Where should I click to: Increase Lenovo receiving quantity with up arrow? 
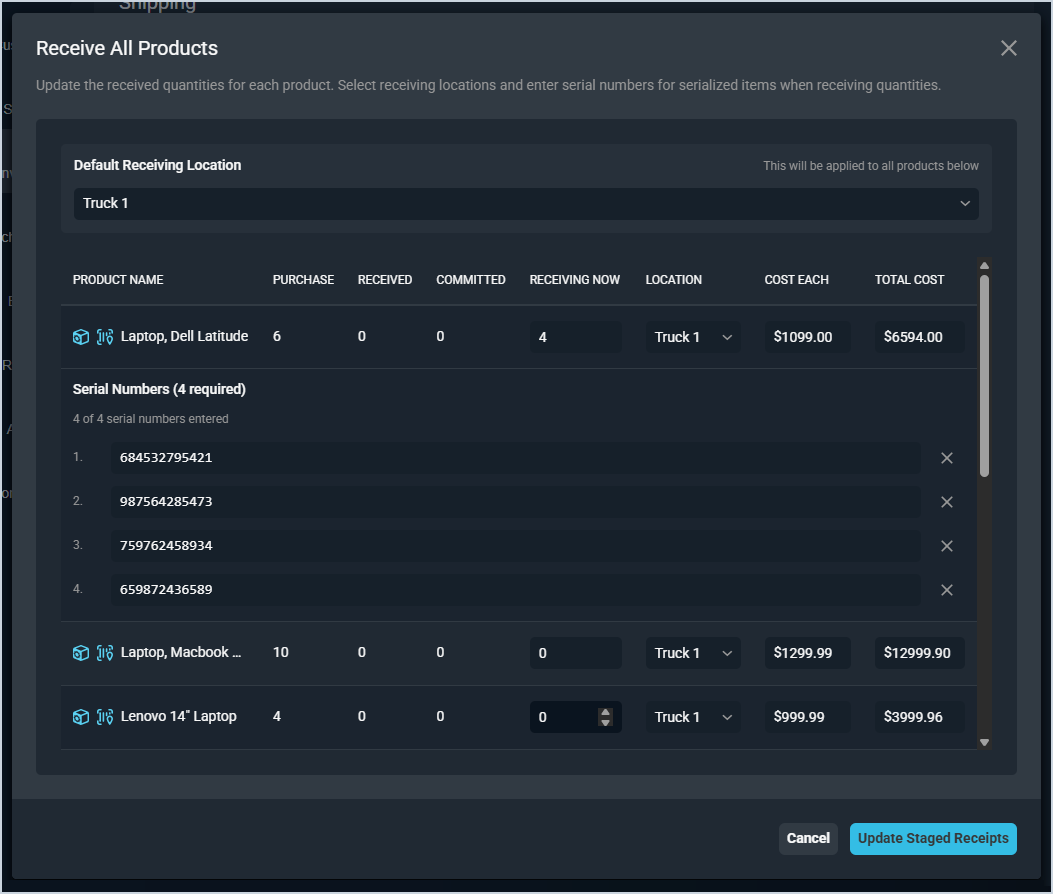(x=605, y=712)
